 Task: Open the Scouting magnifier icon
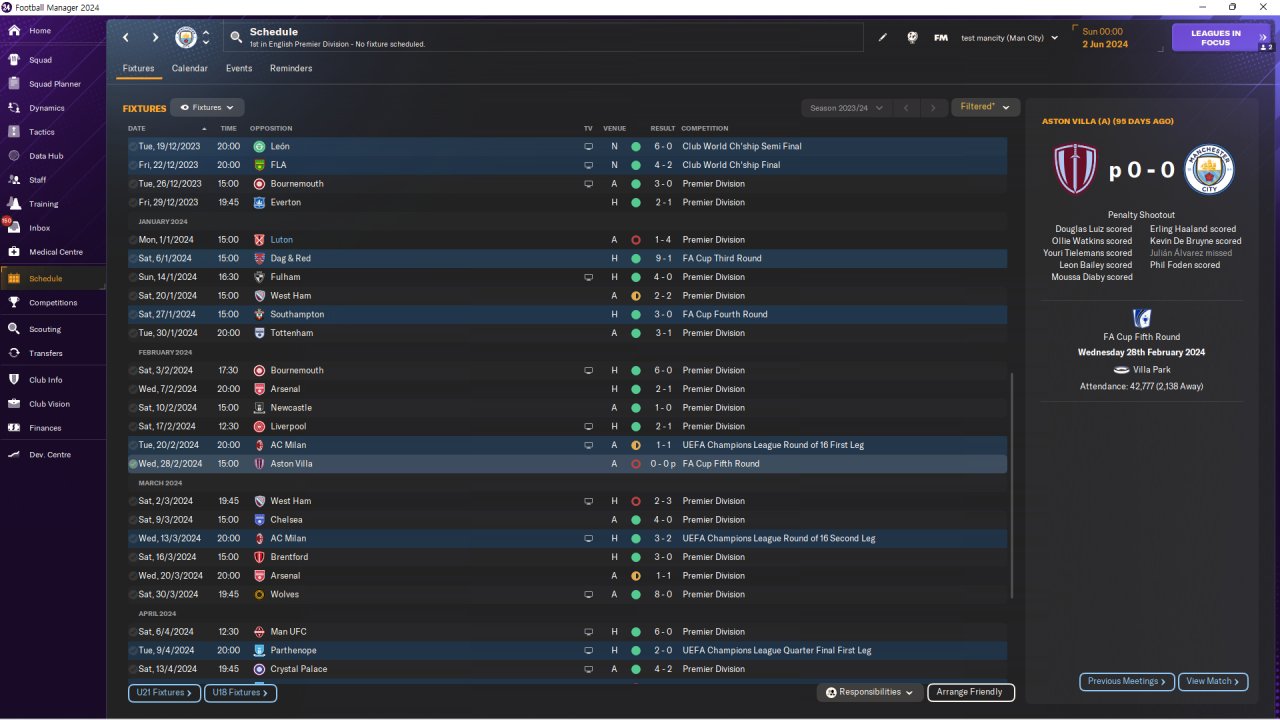[14, 329]
